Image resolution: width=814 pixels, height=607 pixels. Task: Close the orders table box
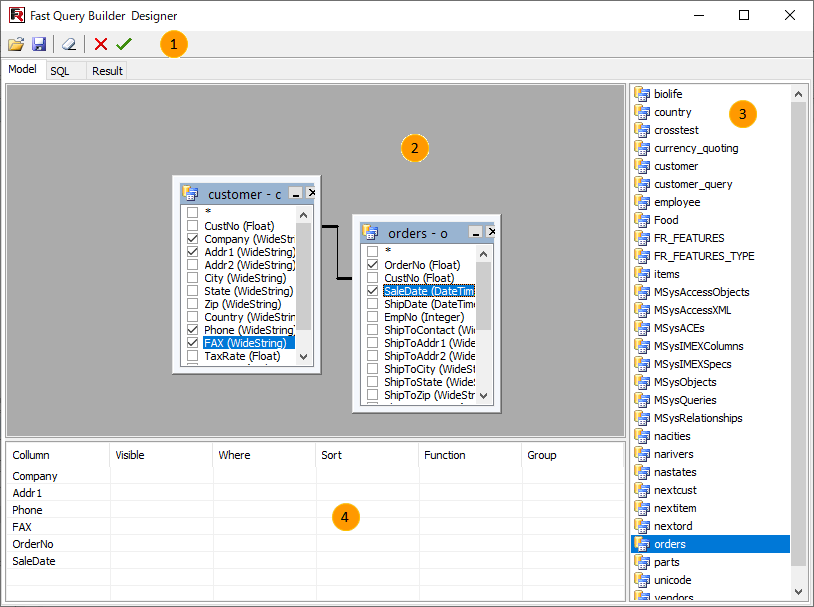(x=491, y=232)
